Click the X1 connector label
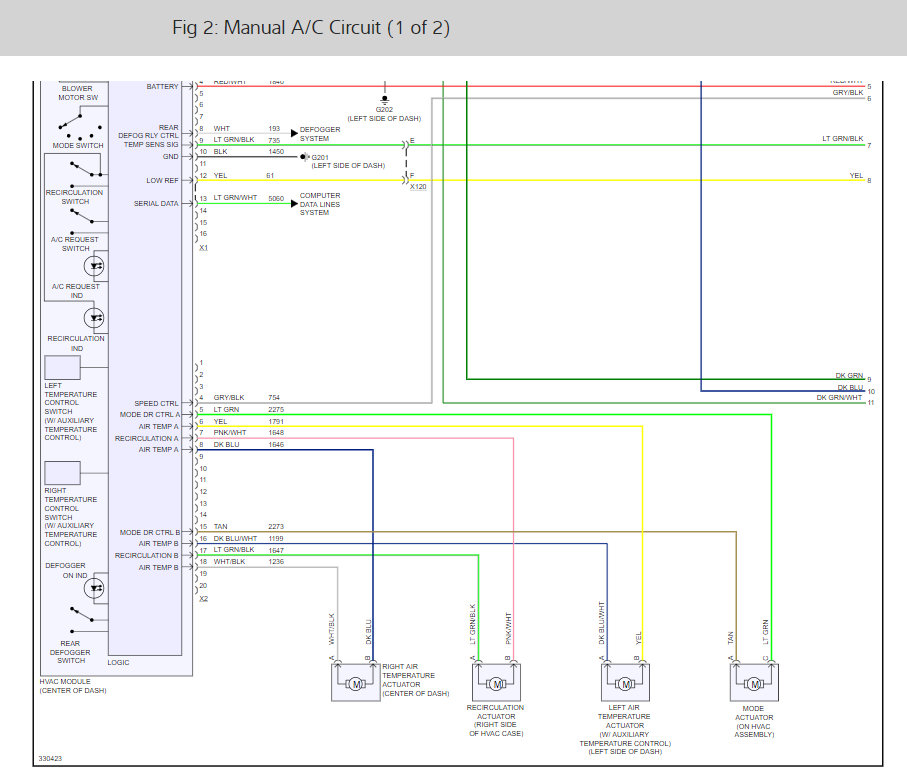 [x=203, y=248]
